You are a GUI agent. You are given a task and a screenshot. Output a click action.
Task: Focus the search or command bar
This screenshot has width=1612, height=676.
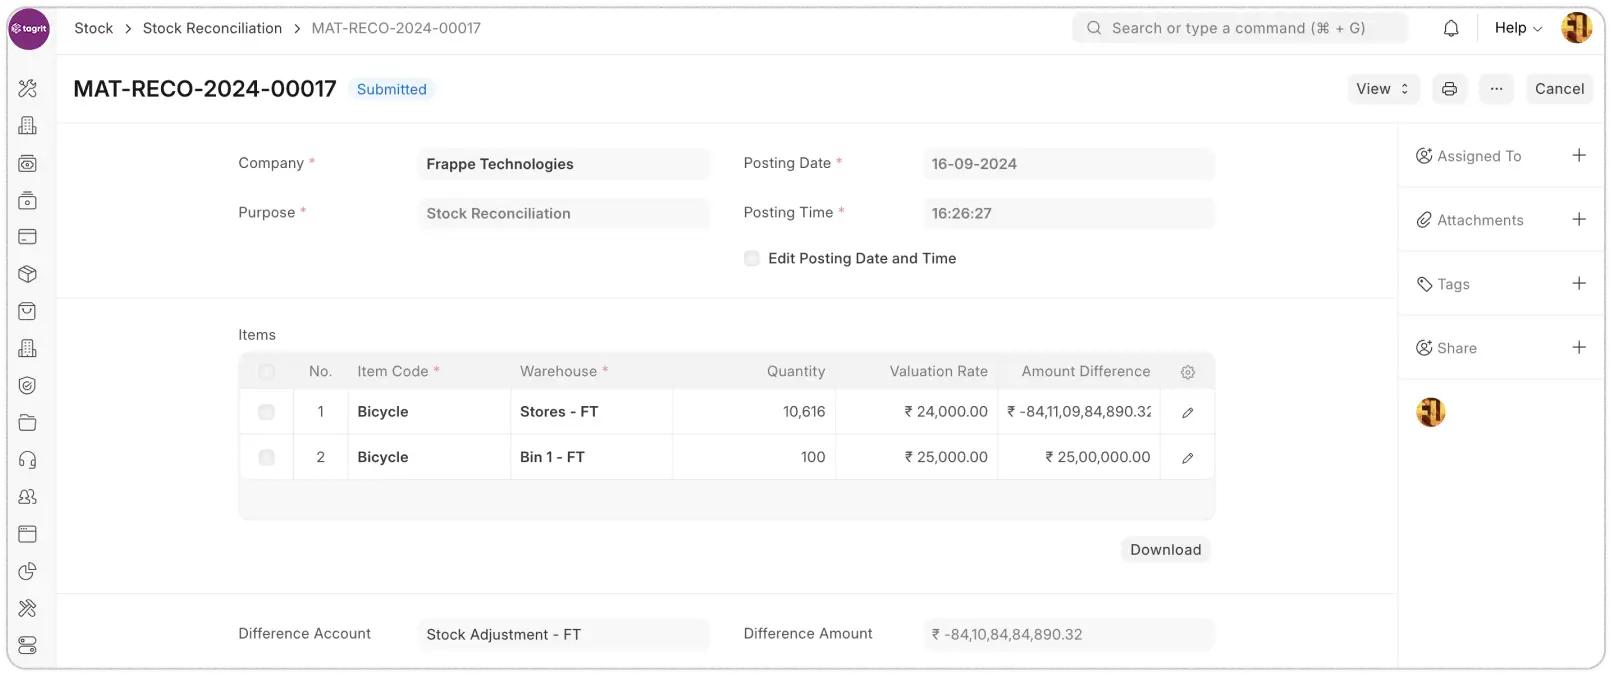(1240, 28)
